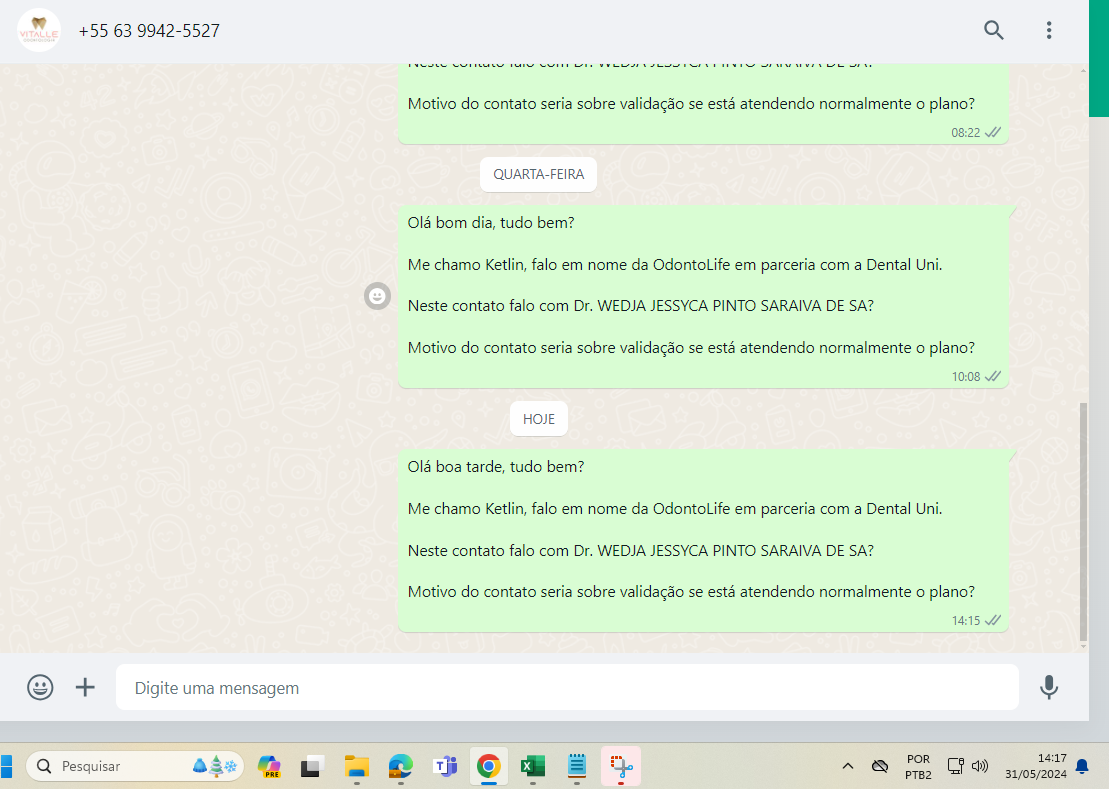The image size is (1109, 789).
Task: Open the Vitalle contact profile picture
Action: [39, 30]
